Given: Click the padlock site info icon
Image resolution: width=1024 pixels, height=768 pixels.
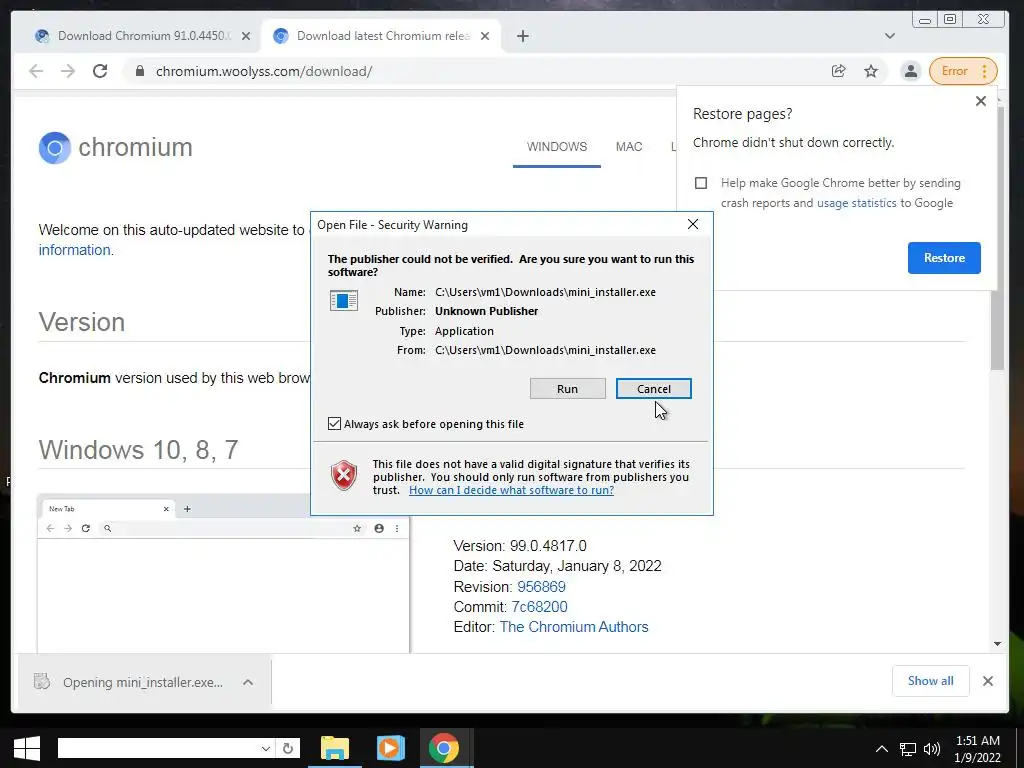Looking at the screenshot, I should coord(139,71).
